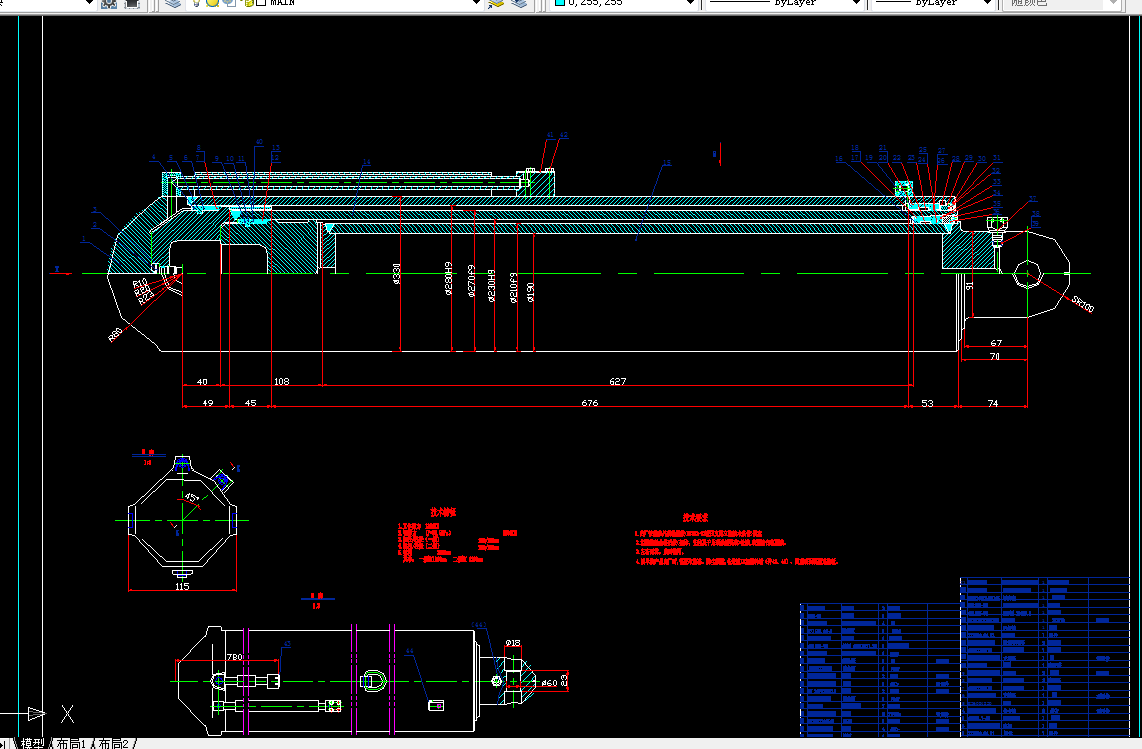Toggle MAIN layer viewport freeze icon
Viewport: 1142px width, 749px height.
230,3
